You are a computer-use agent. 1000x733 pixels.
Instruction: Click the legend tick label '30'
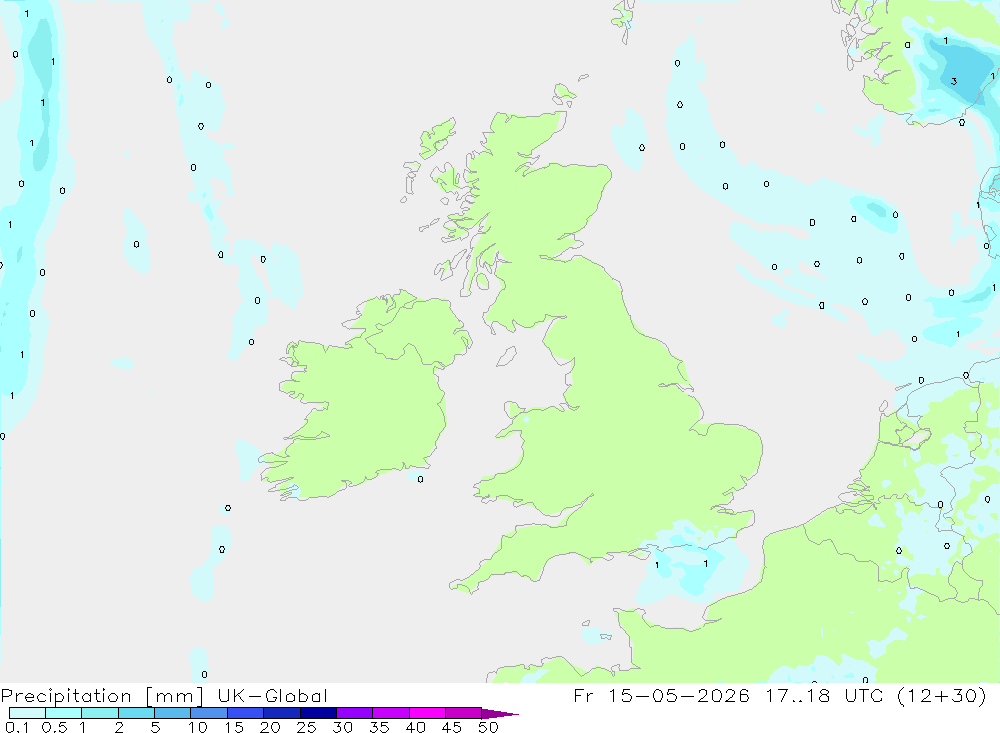pyautogui.click(x=342, y=727)
